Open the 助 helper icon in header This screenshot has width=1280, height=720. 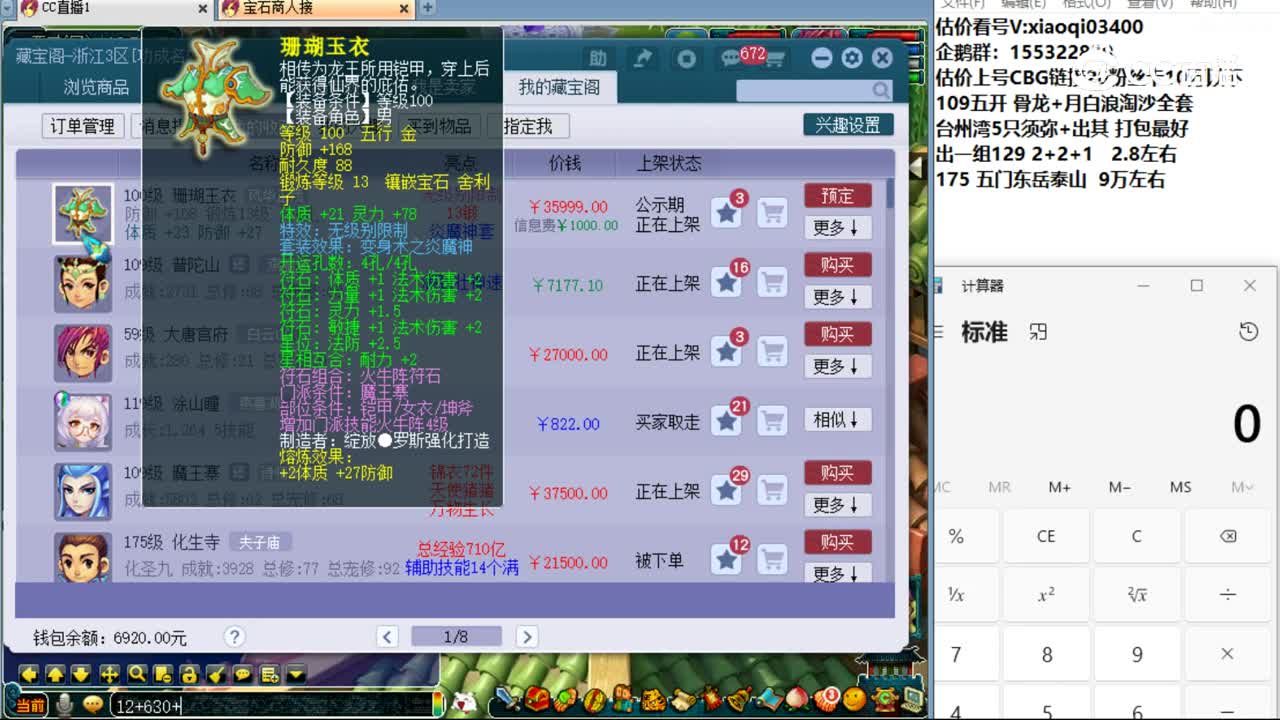pyautogui.click(x=598, y=58)
